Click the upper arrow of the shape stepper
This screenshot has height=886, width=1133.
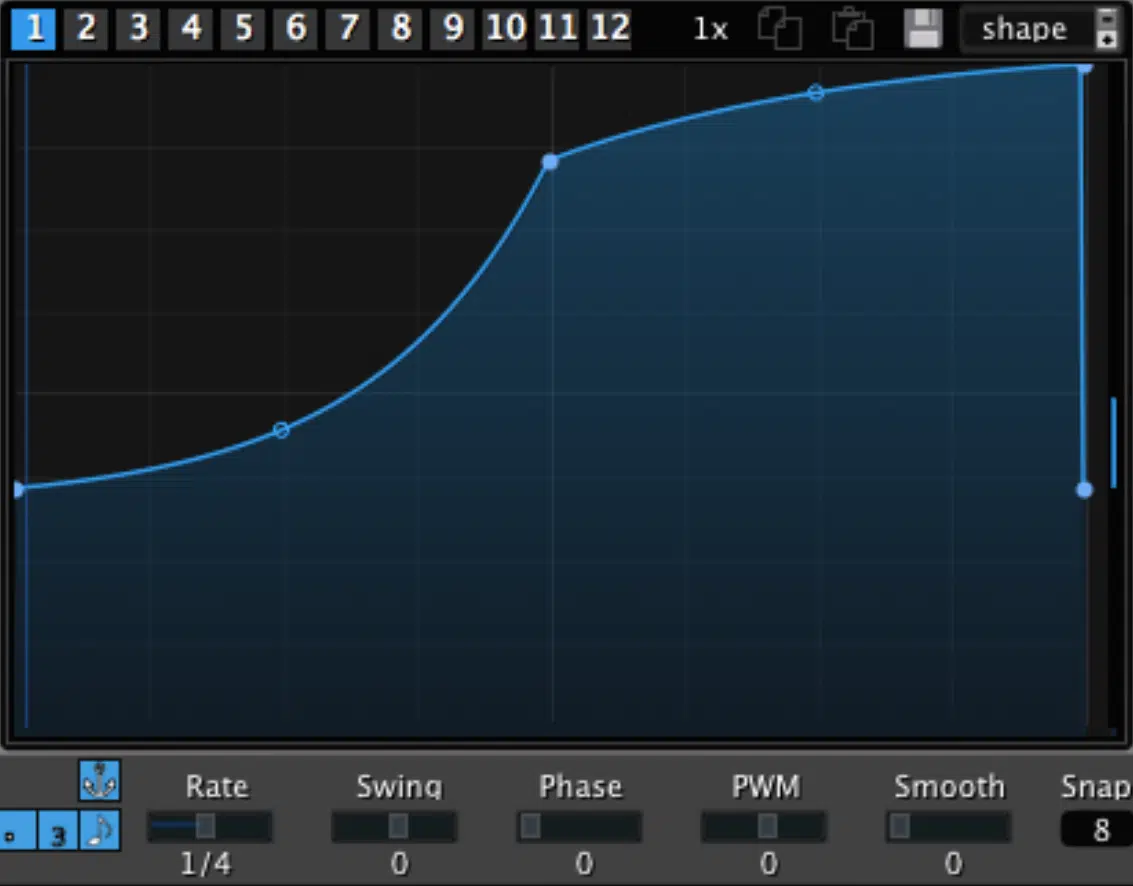[x=1106, y=19]
